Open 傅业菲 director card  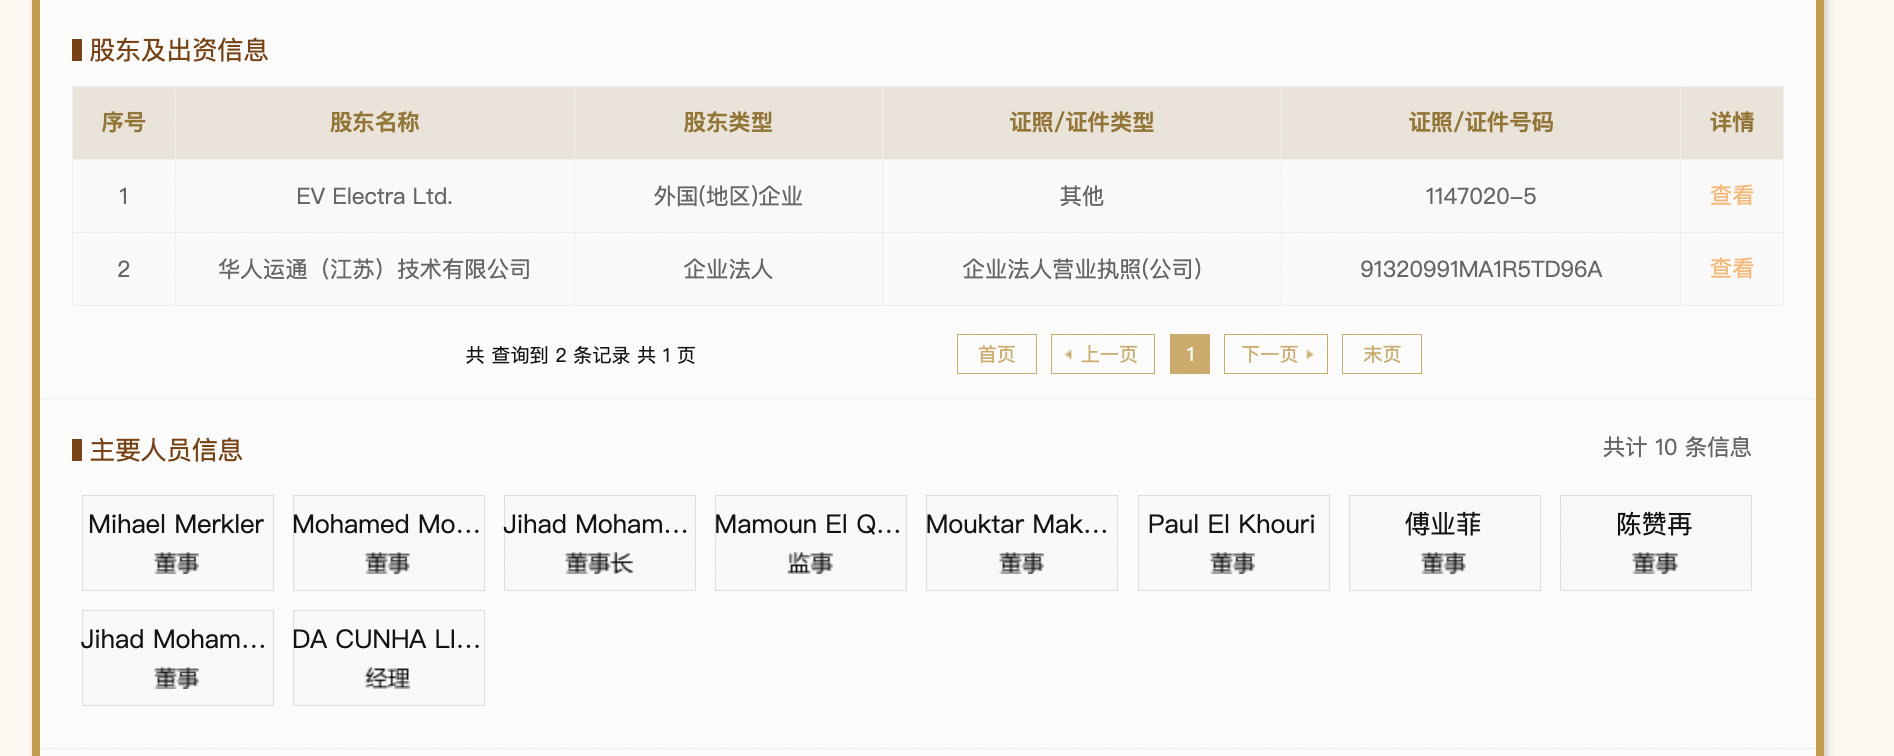[1443, 542]
